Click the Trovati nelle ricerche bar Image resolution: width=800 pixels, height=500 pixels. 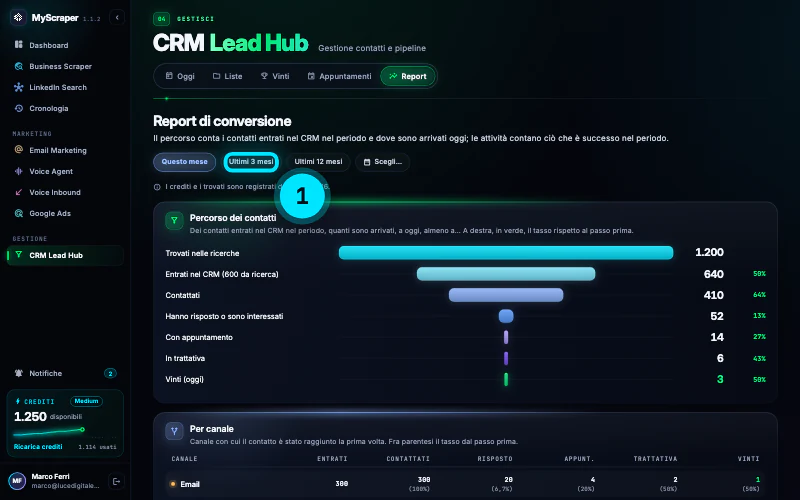[x=506, y=253]
